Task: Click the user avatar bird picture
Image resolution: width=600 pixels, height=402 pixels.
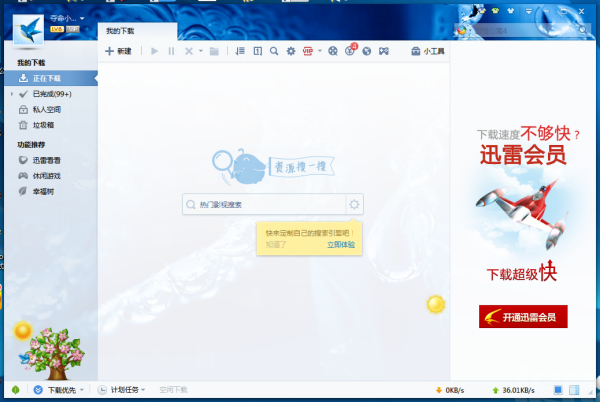Action: 28,30
